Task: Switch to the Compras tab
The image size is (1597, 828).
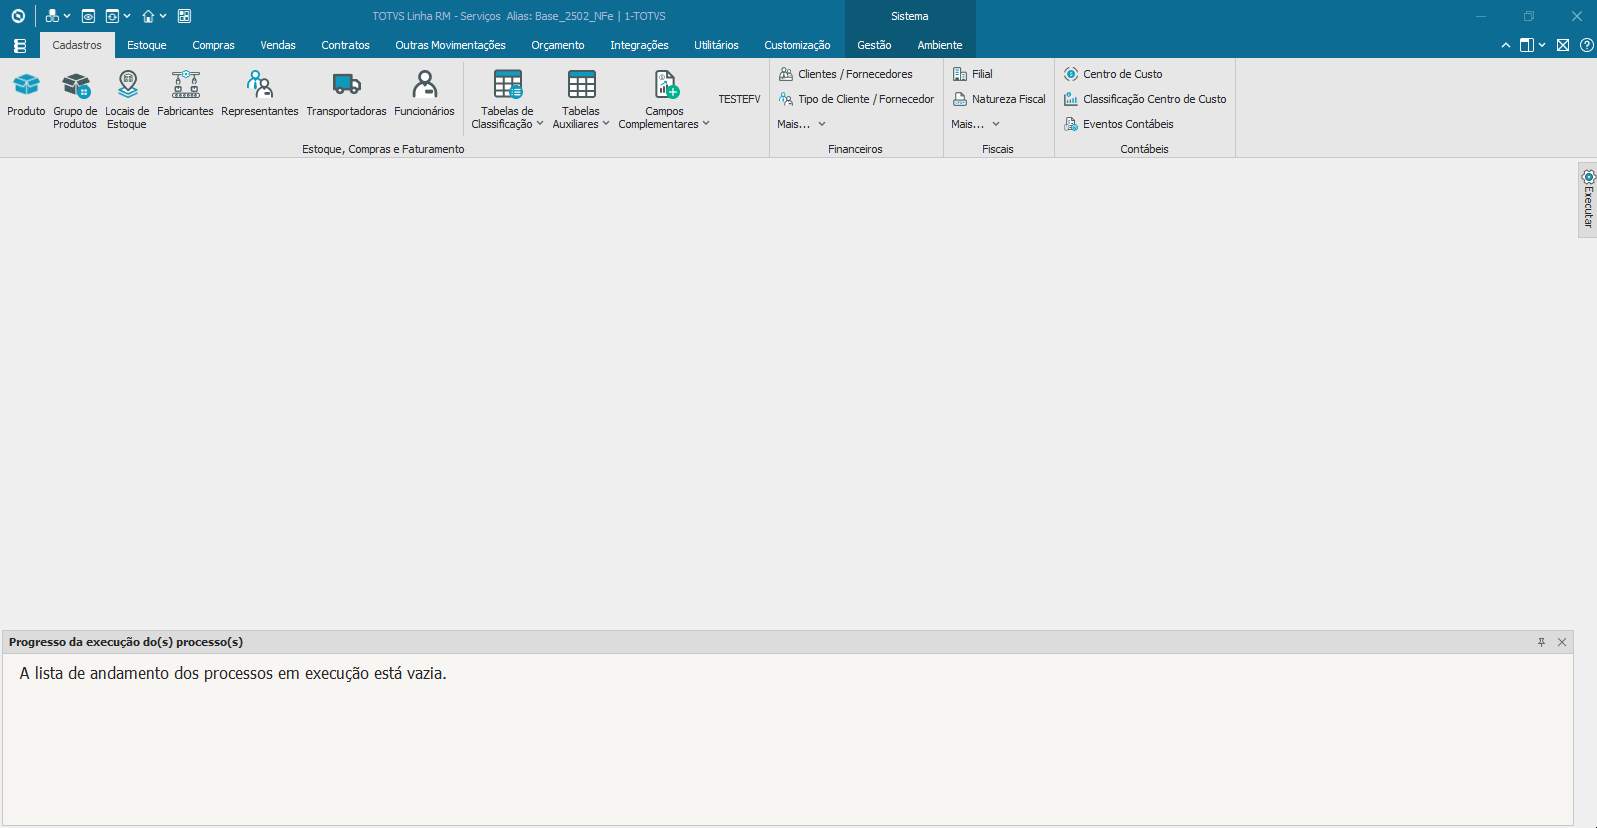Action: pos(213,45)
